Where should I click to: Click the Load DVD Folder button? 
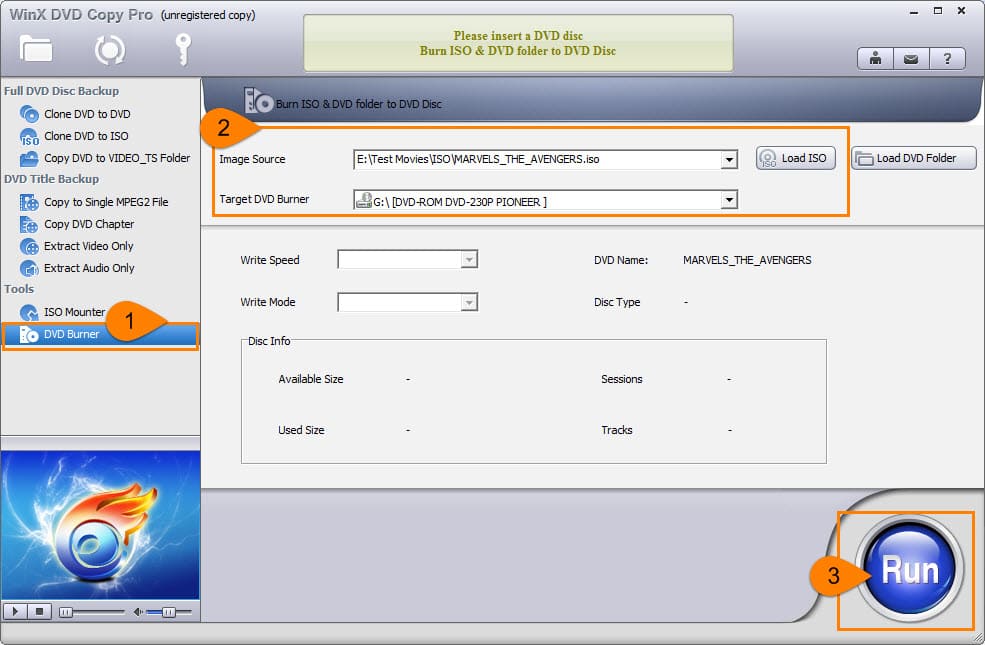click(x=914, y=158)
